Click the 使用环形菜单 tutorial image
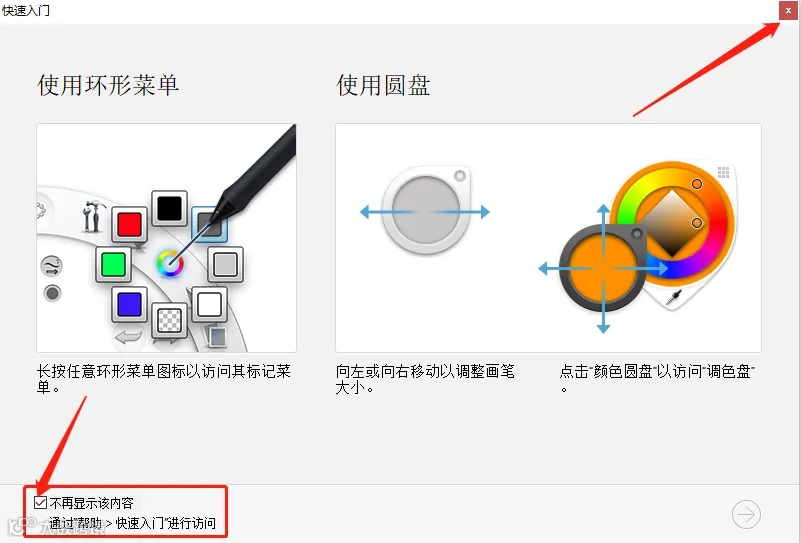This screenshot has height=543, width=801. click(x=167, y=238)
